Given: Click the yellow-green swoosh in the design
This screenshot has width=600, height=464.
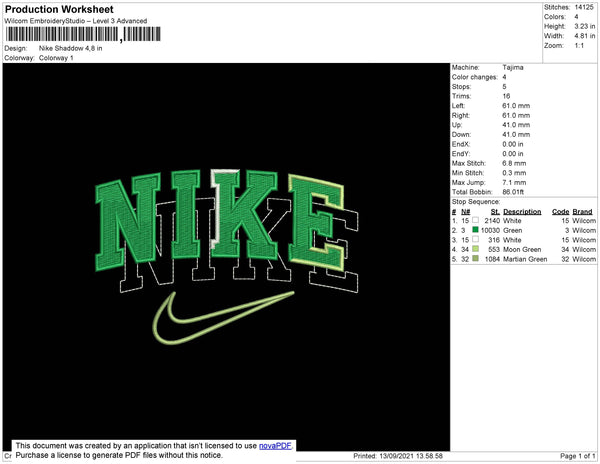Looking at the screenshot, I should tap(223, 318).
